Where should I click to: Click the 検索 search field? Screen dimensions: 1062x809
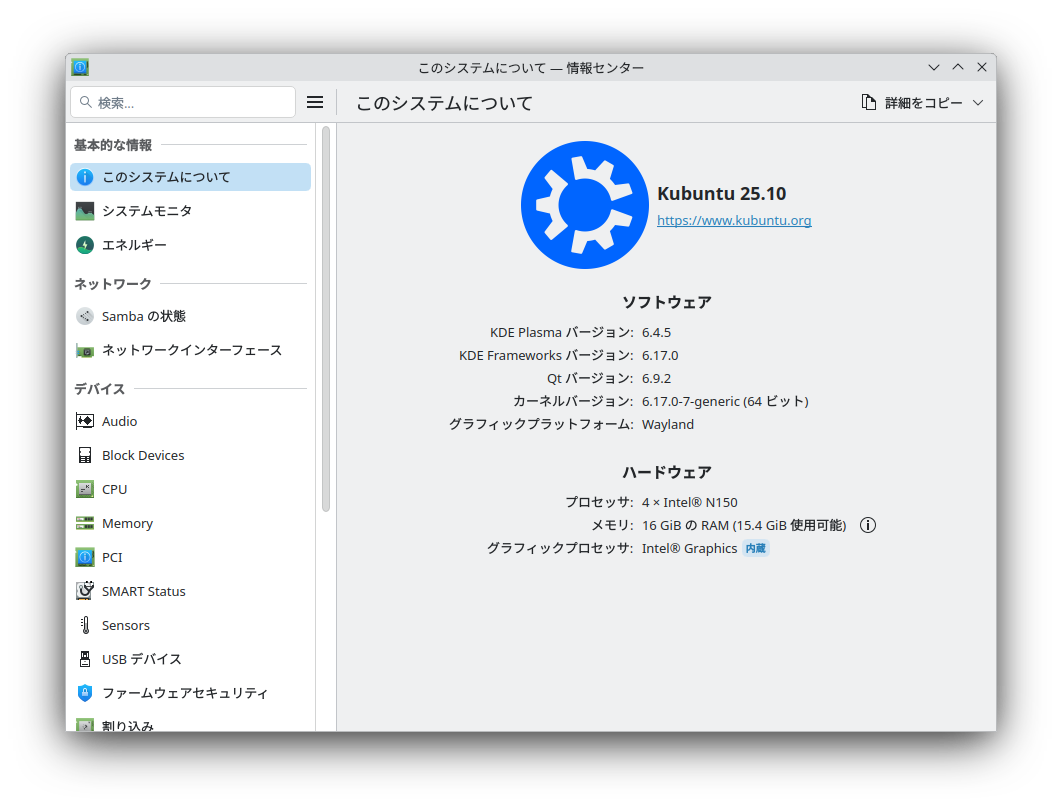click(x=183, y=101)
